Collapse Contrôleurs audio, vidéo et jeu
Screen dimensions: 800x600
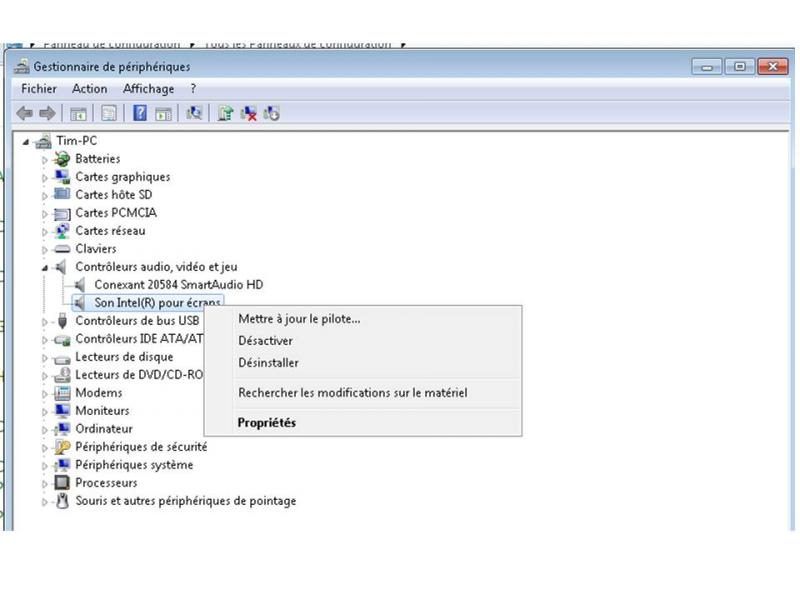pos(45,267)
